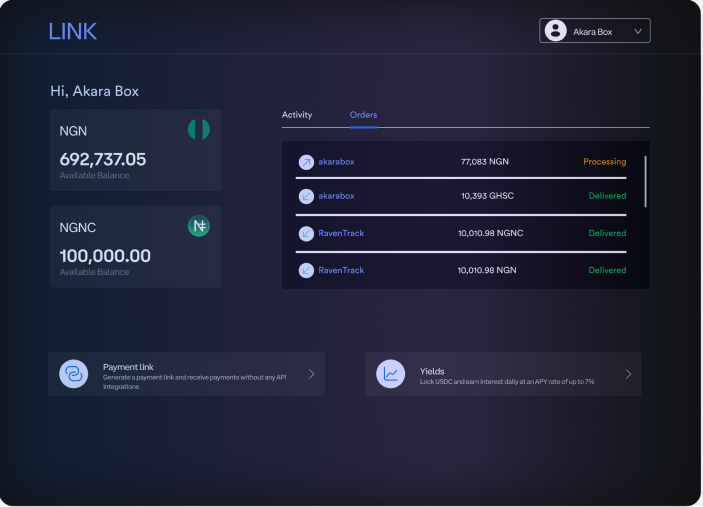The image size is (703, 507).
Task: Click the Yields chart icon
Action: (390, 374)
